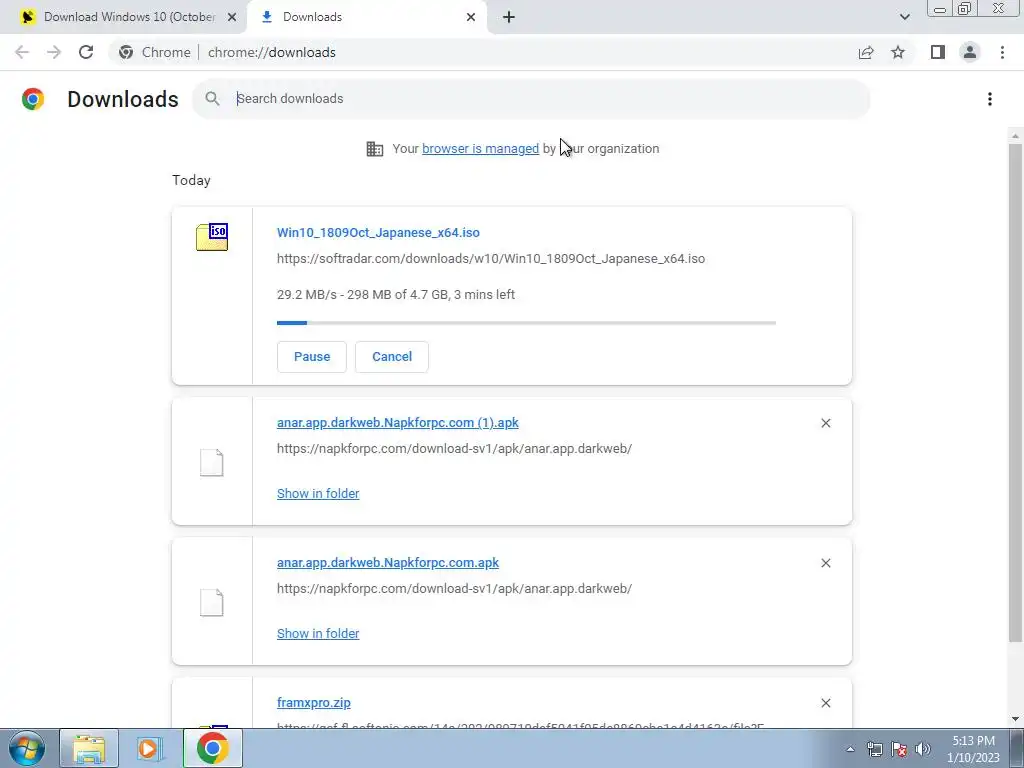
Task: Click the Chrome logo beside Downloads
Action: pyautogui.click(x=33, y=99)
